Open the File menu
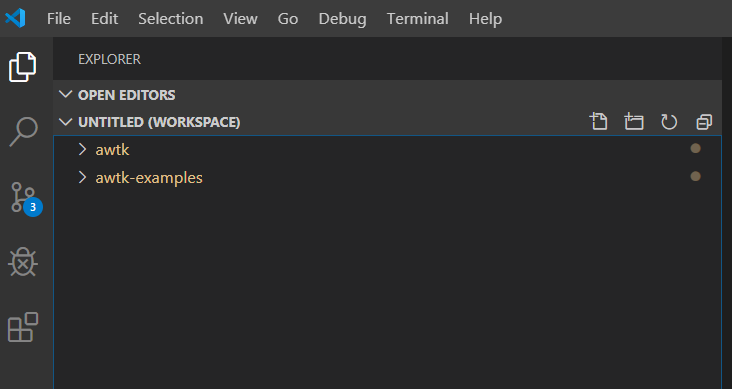The width and height of the screenshot is (732, 389). tap(59, 19)
